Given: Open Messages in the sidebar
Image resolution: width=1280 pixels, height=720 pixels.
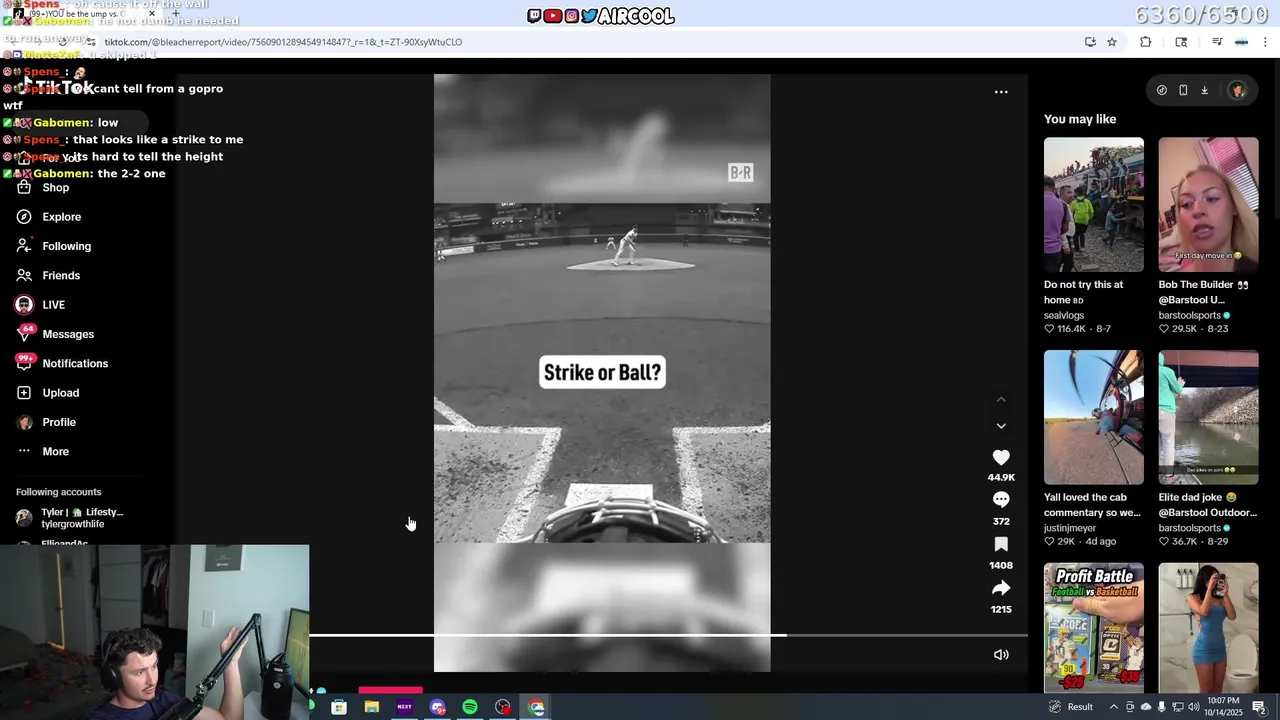Looking at the screenshot, I should (68, 334).
